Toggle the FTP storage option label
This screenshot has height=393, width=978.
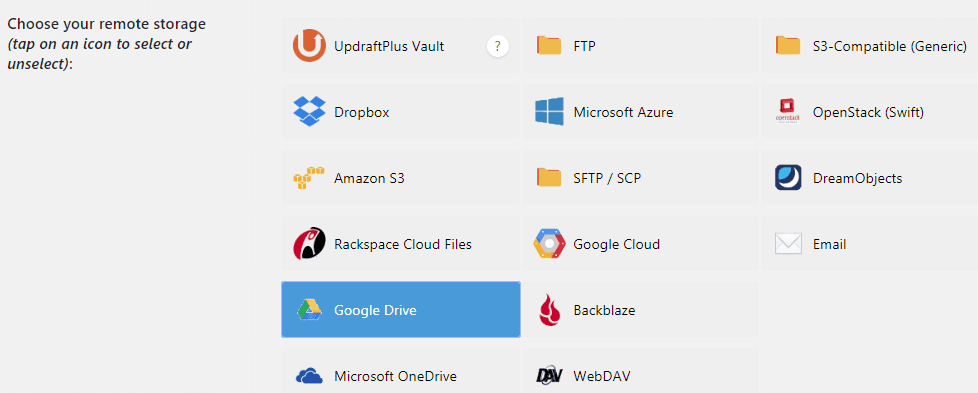pos(584,46)
